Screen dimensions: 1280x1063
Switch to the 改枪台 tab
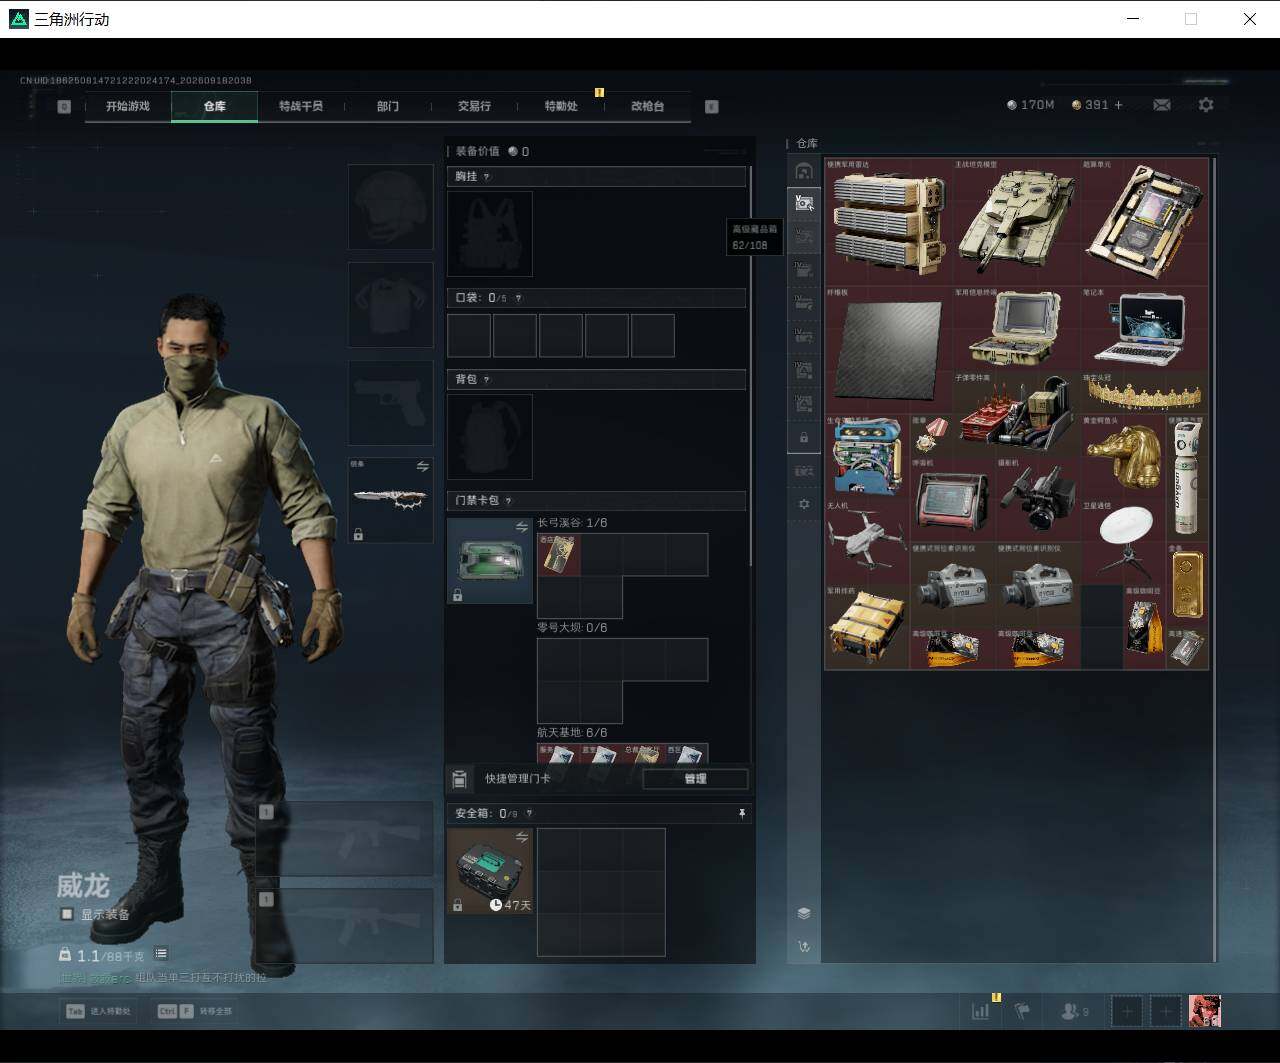pos(648,106)
